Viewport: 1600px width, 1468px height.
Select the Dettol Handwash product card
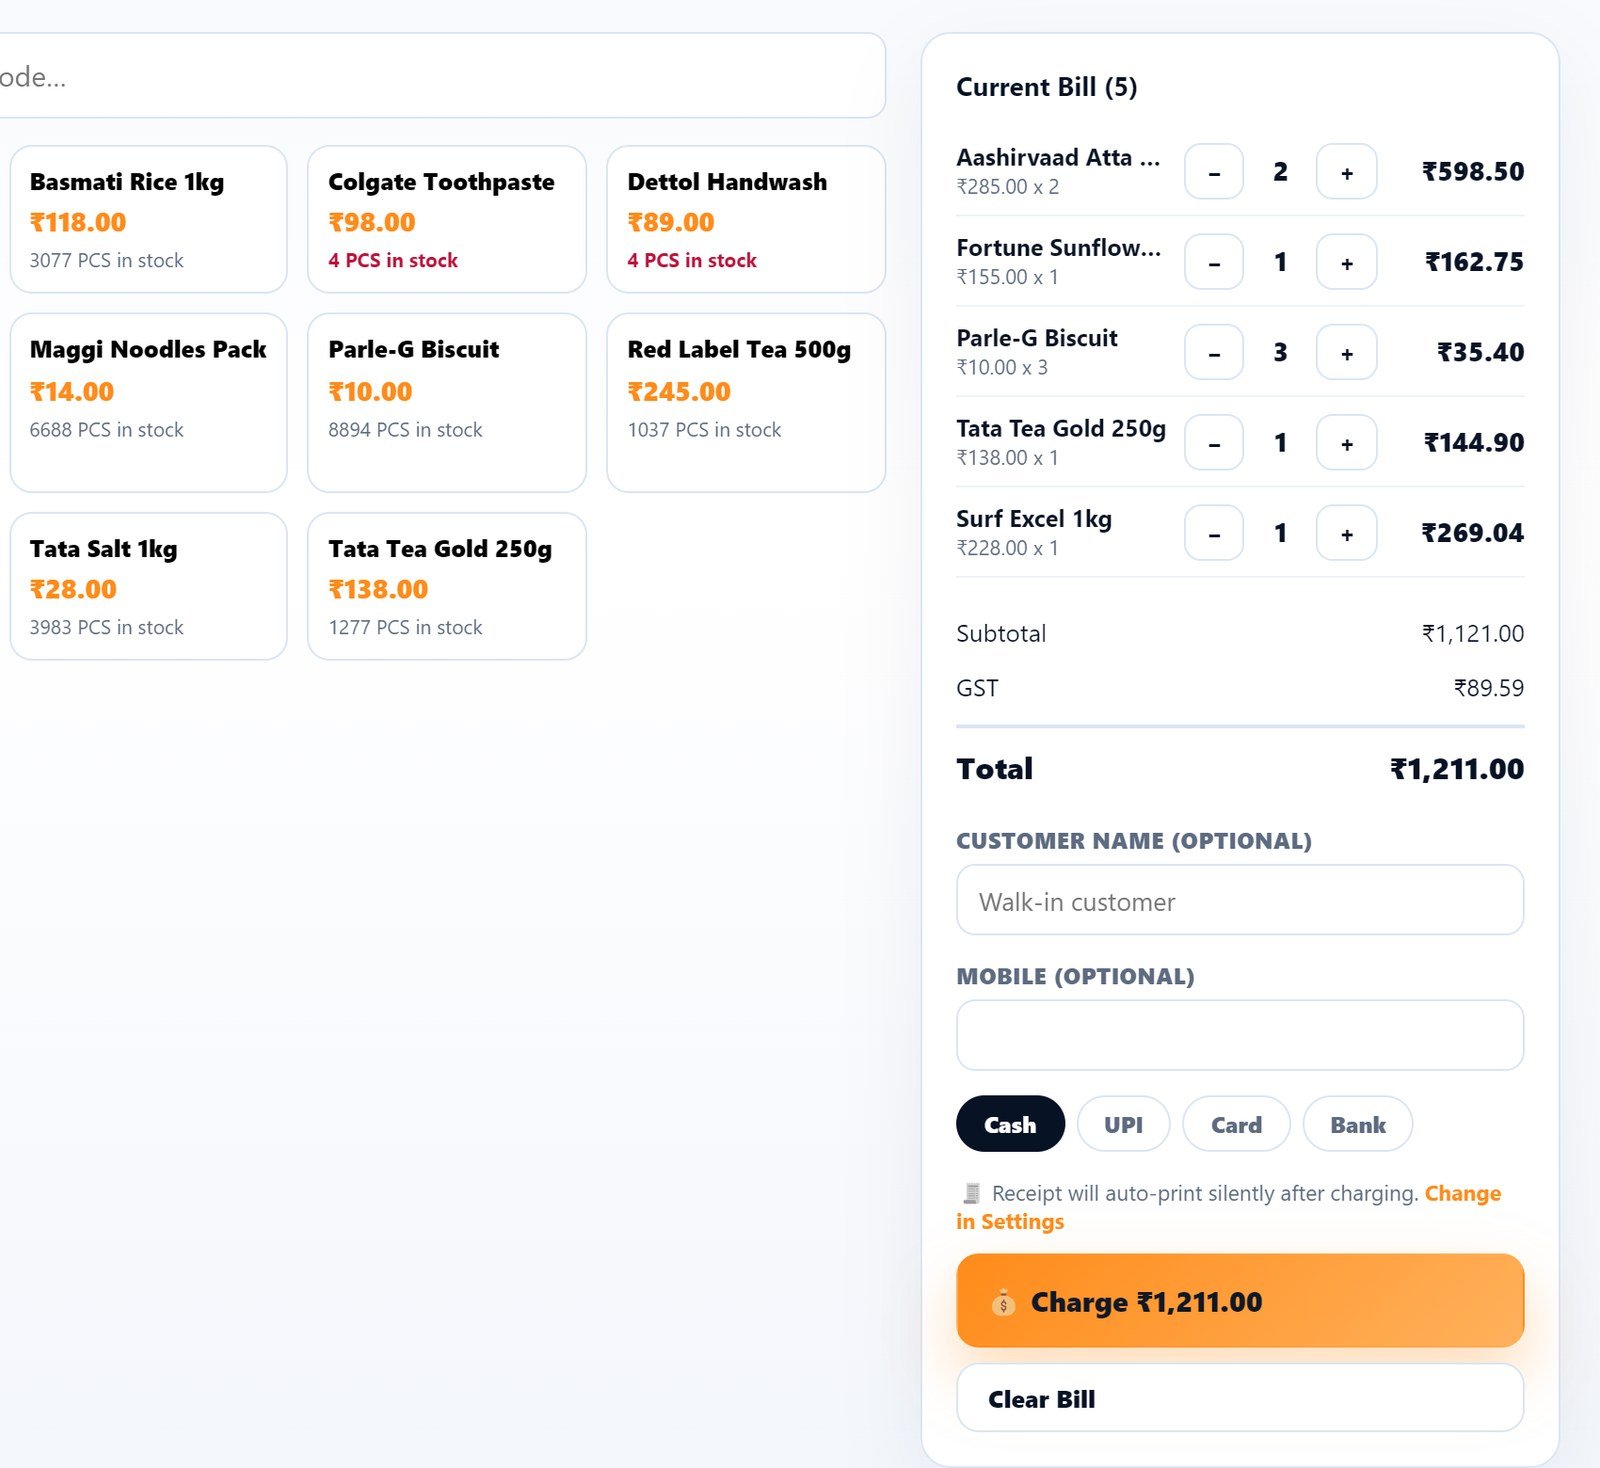(746, 219)
